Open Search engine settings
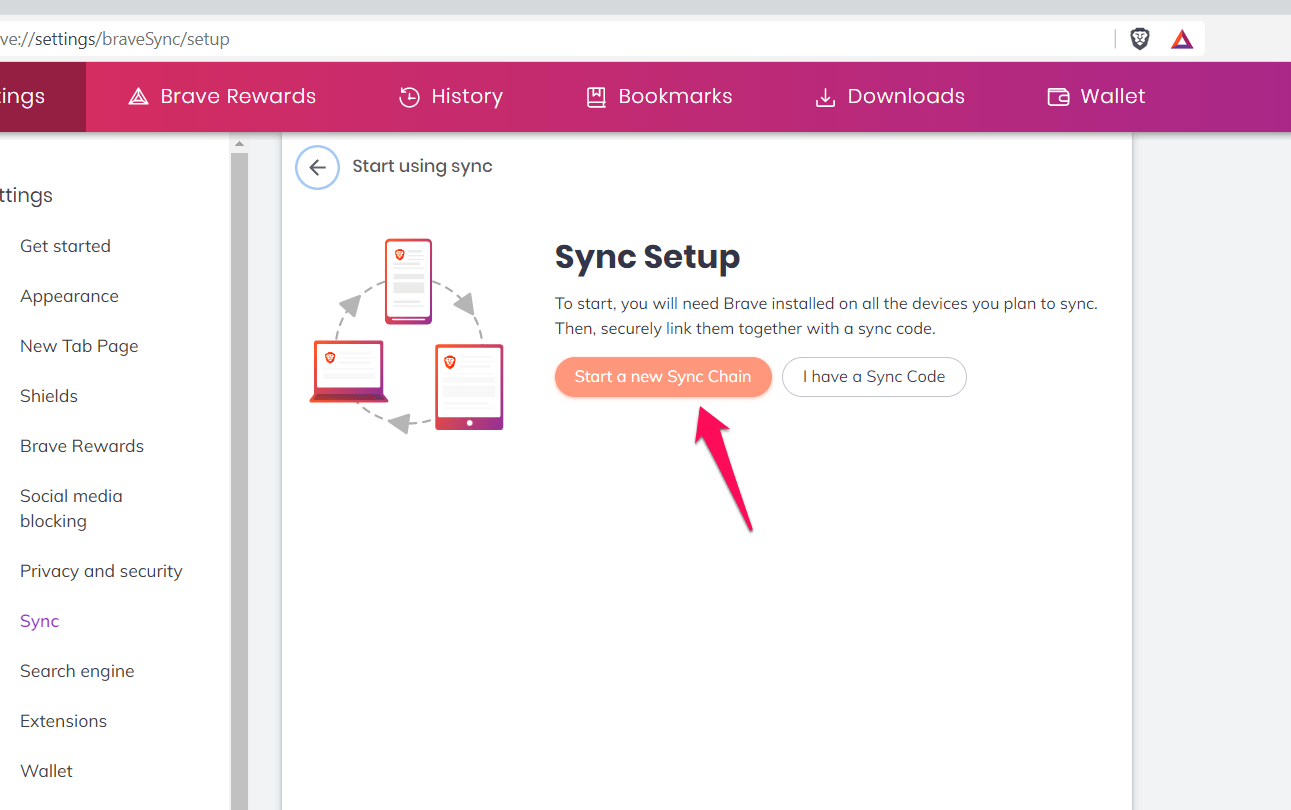Viewport: 1291px width, 810px height. pos(77,671)
